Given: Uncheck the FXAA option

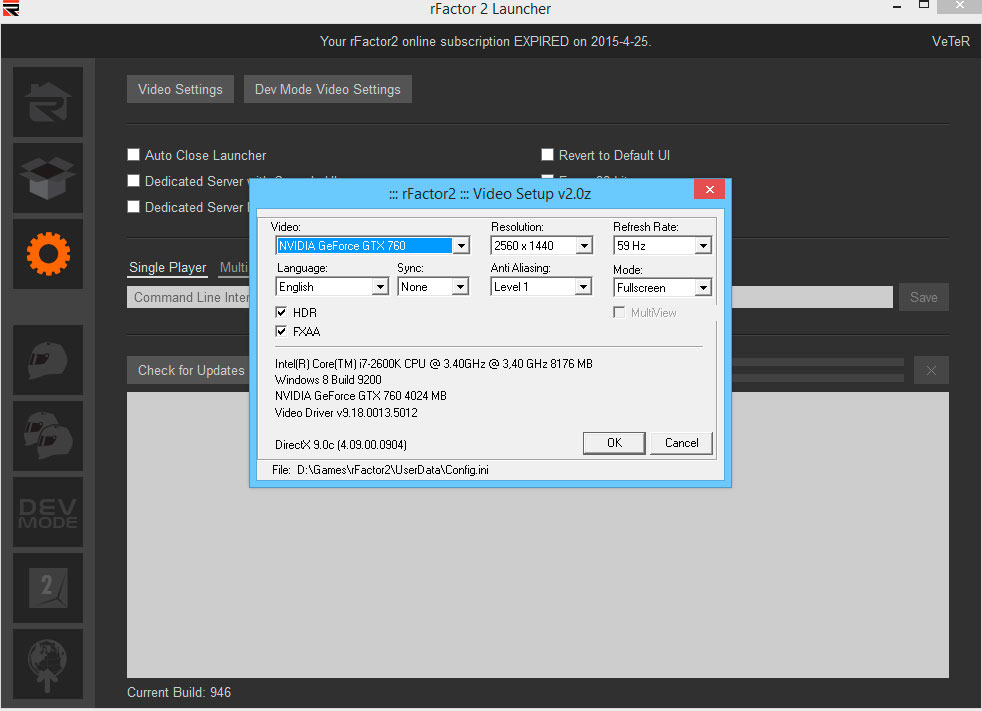Looking at the screenshot, I should tap(282, 331).
